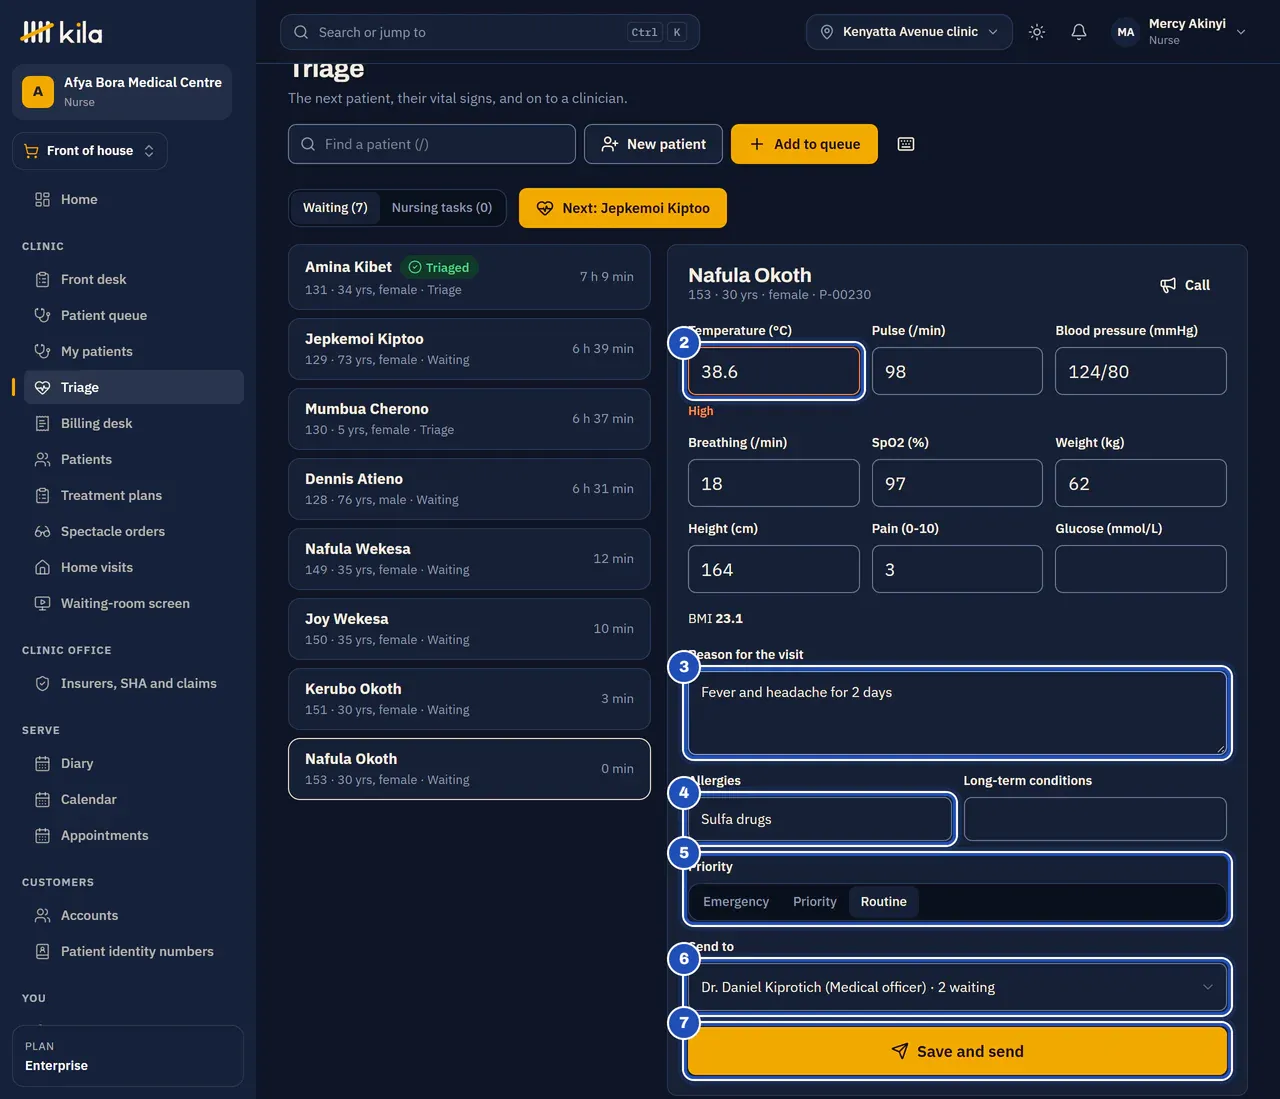This screenshot has width=1280, height=1099.
Task: Select Dennis Atieno in the queue
Action: [469, 489]
